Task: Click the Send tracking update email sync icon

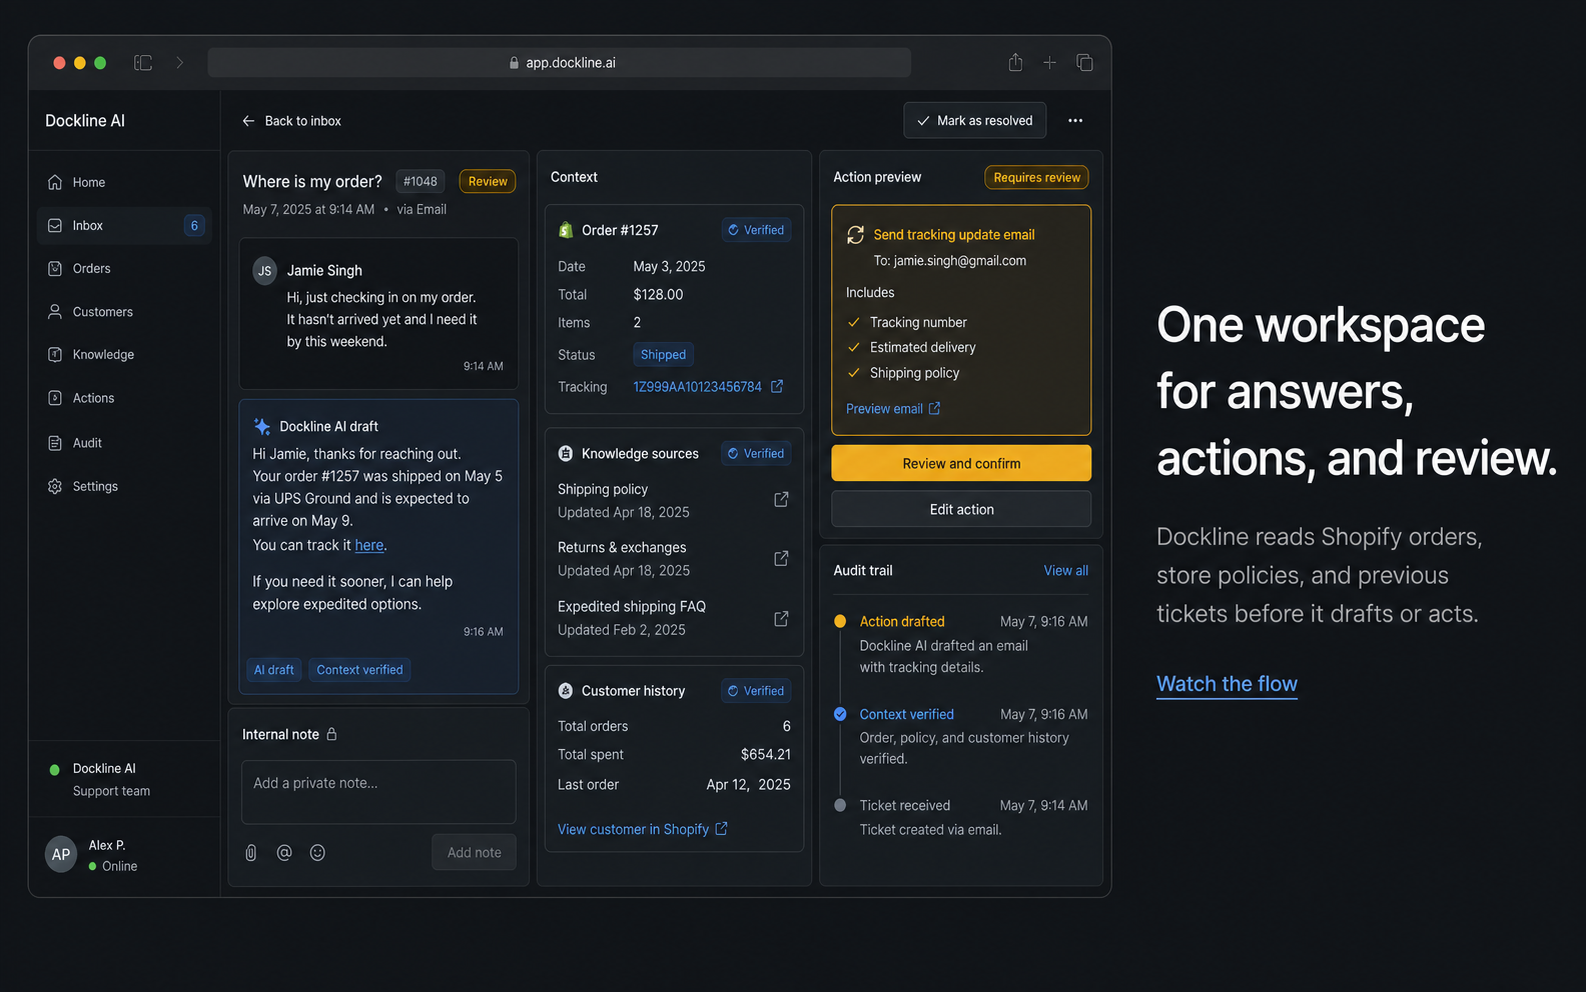Action: pyautogui.click(x=855, y=235)
